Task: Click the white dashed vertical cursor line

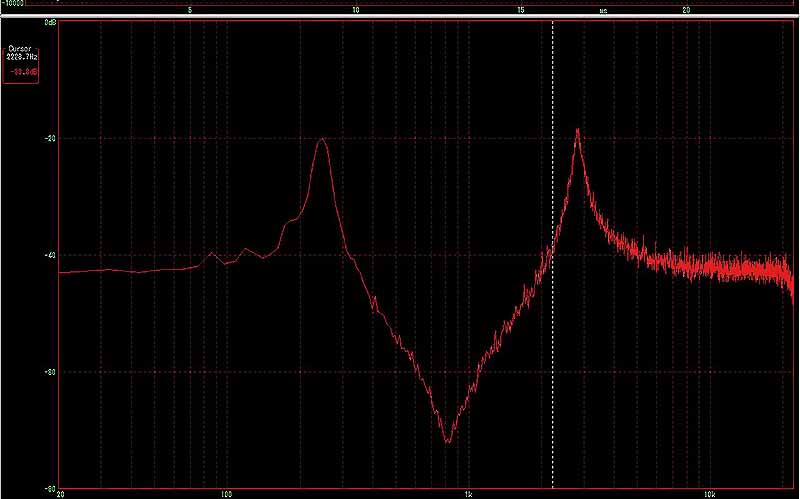Action: click(553, 300)
